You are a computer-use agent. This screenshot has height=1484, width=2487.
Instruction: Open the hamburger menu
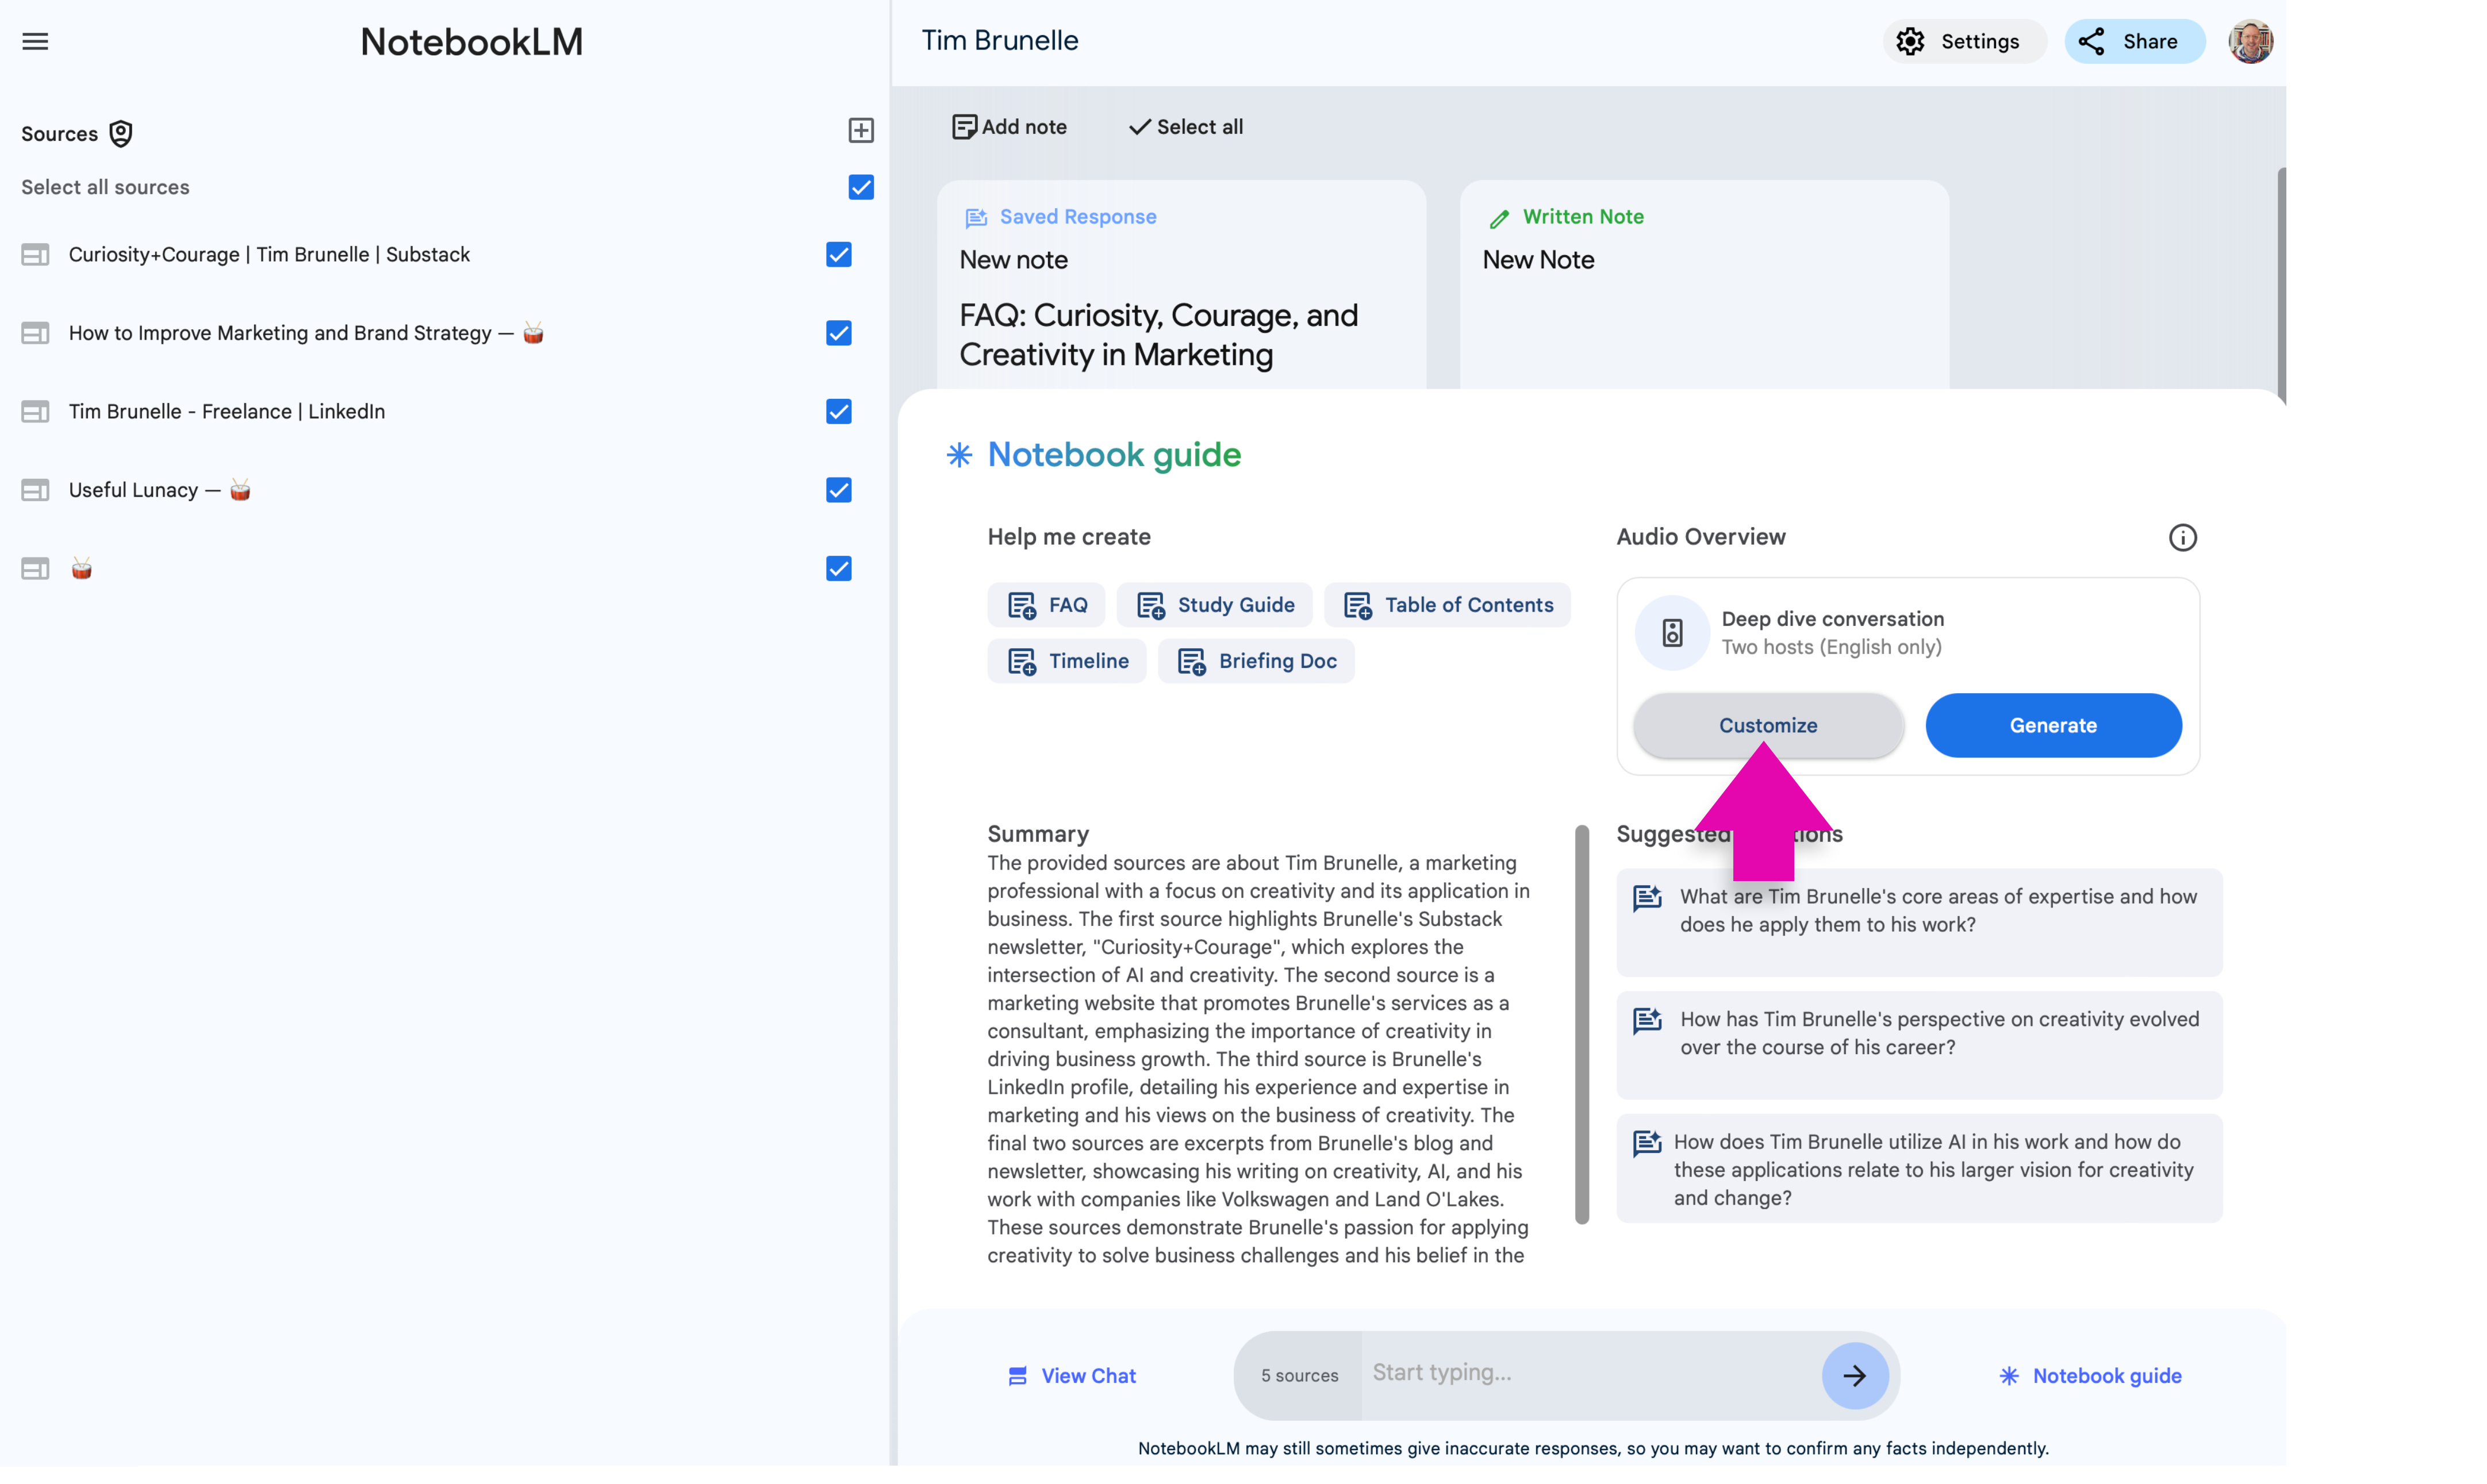(x=35, y=41)
